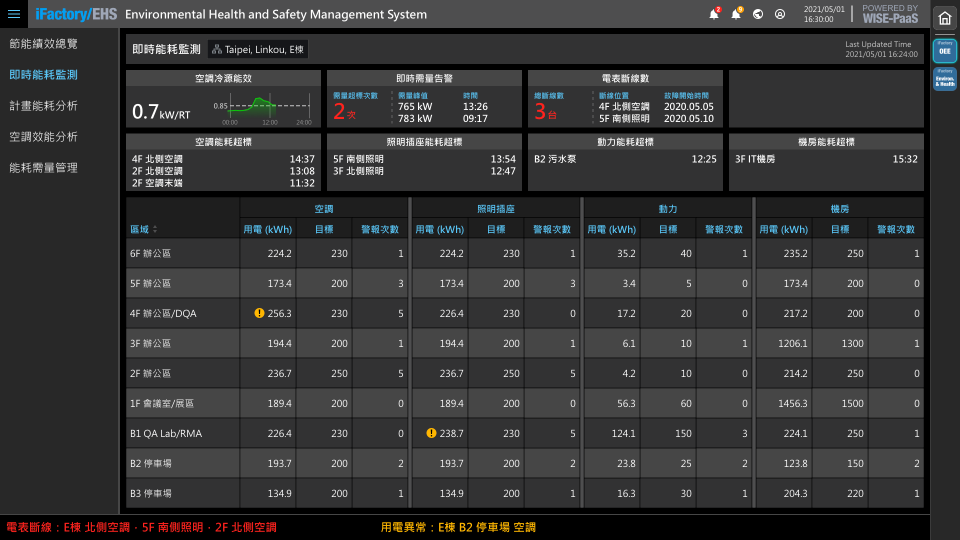Open red-badge alarm notifications bell
Viewport: 960px width, 540px height.
(714, 14)
